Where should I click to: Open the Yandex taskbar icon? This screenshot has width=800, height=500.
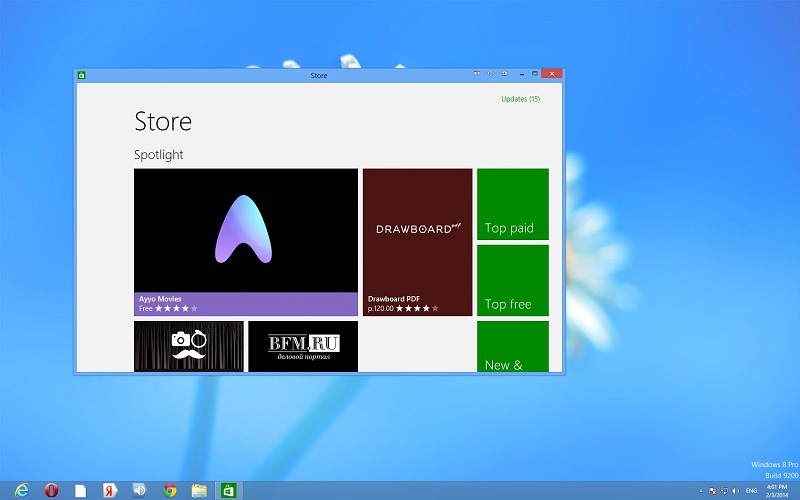click(110, 490)
